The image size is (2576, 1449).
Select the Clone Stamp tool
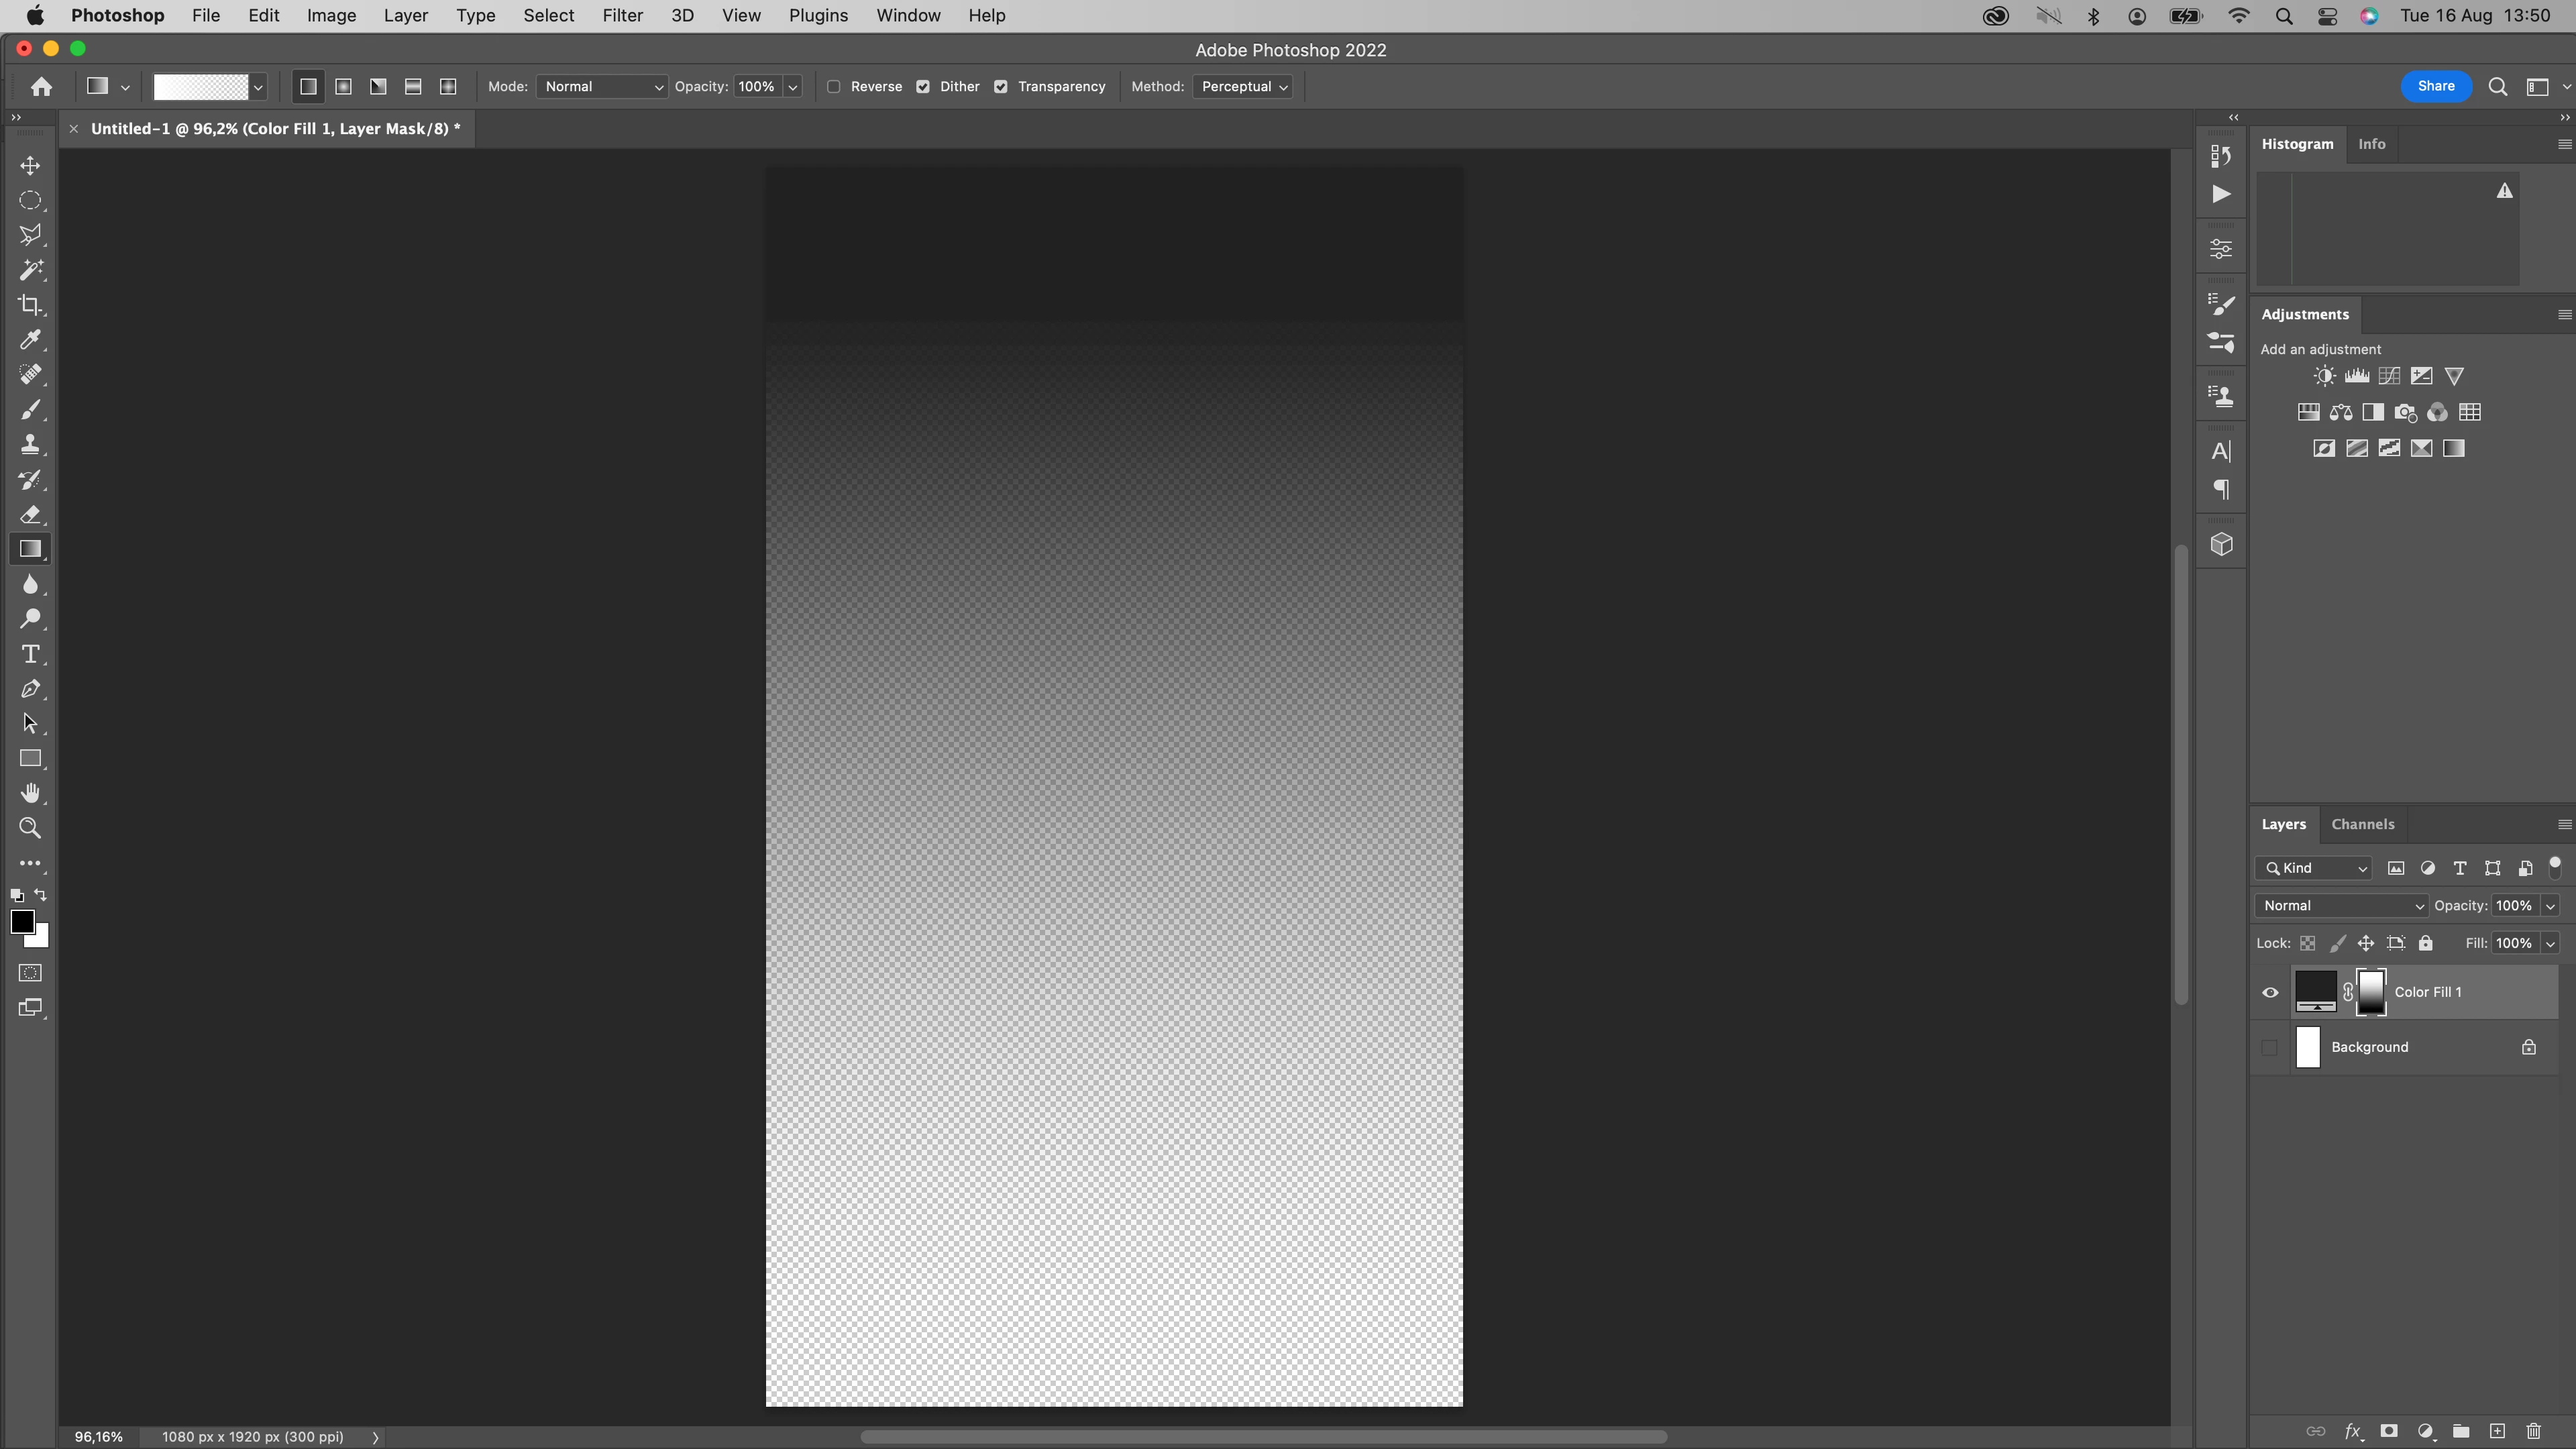pos(30,444)
